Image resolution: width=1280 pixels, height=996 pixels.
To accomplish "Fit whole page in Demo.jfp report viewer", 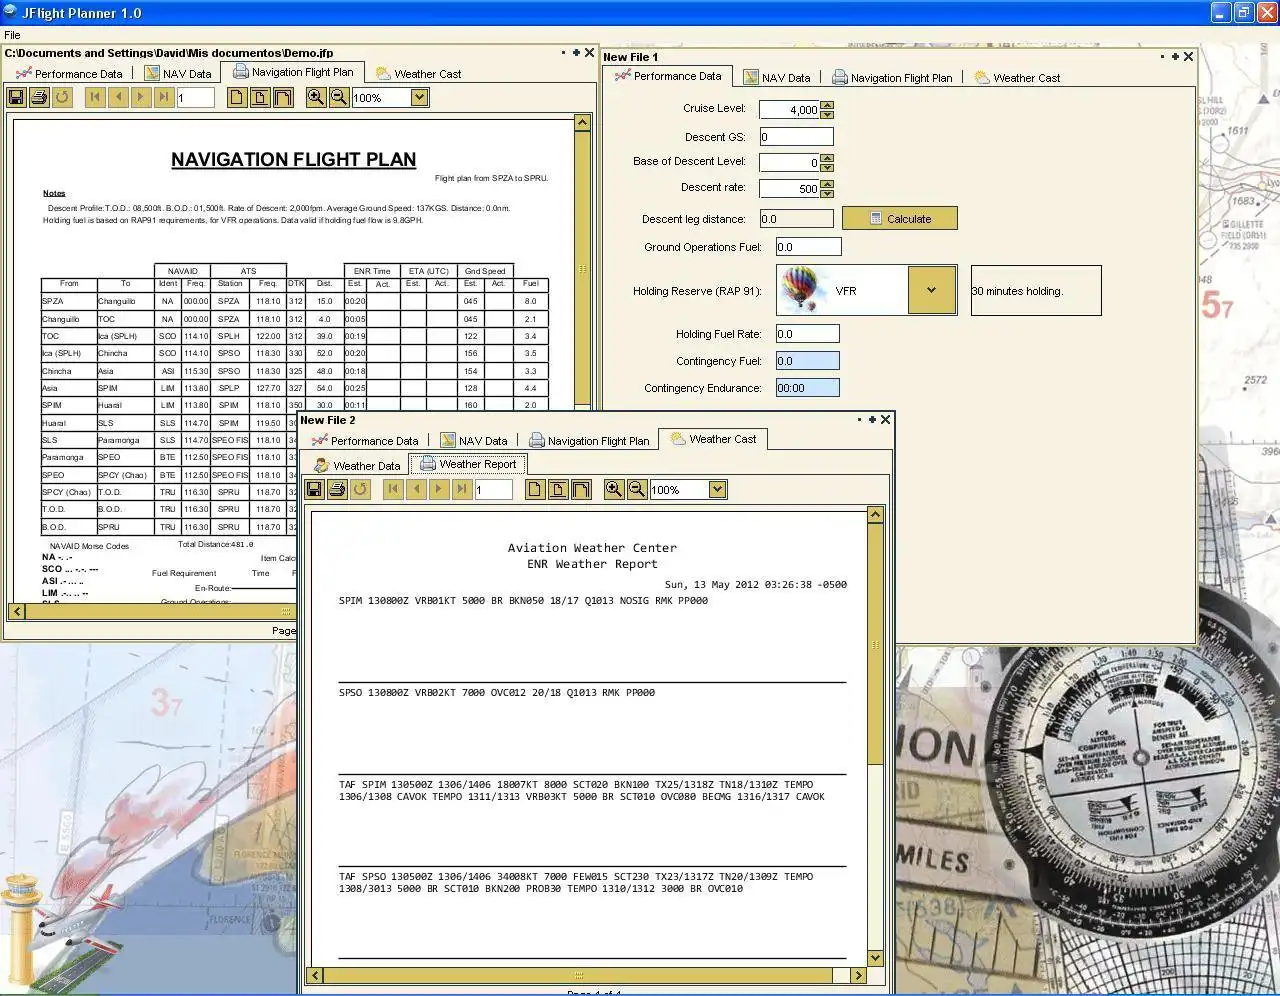I will 260,97.
